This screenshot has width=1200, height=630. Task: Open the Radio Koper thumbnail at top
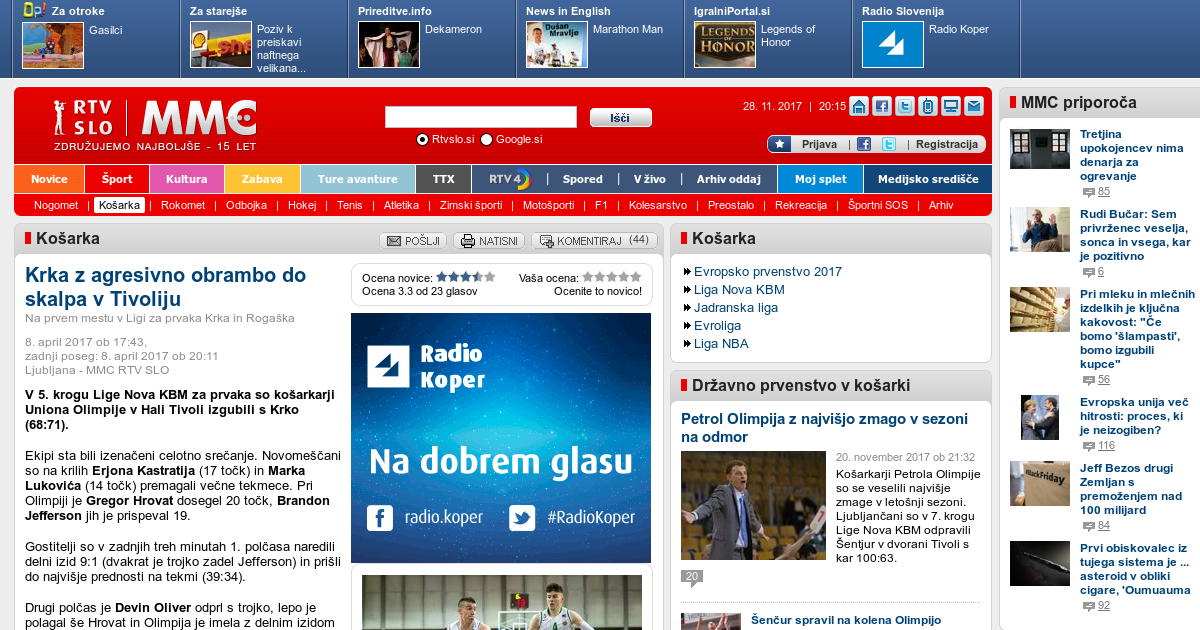(x=892, y=45)
